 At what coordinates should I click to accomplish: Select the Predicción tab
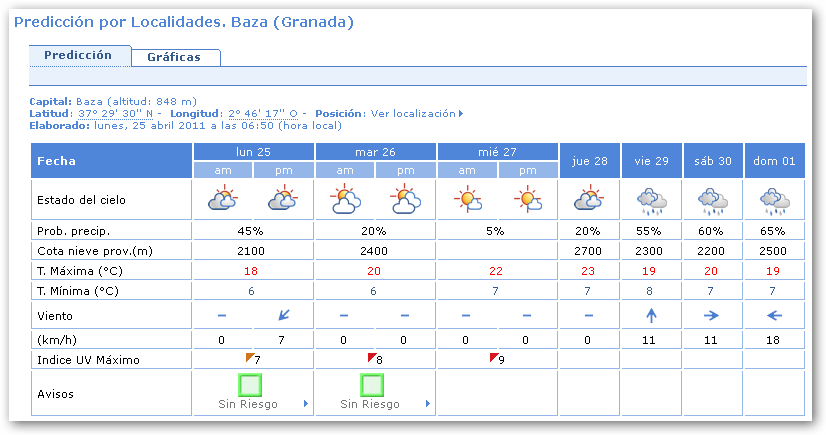(78, 56)
